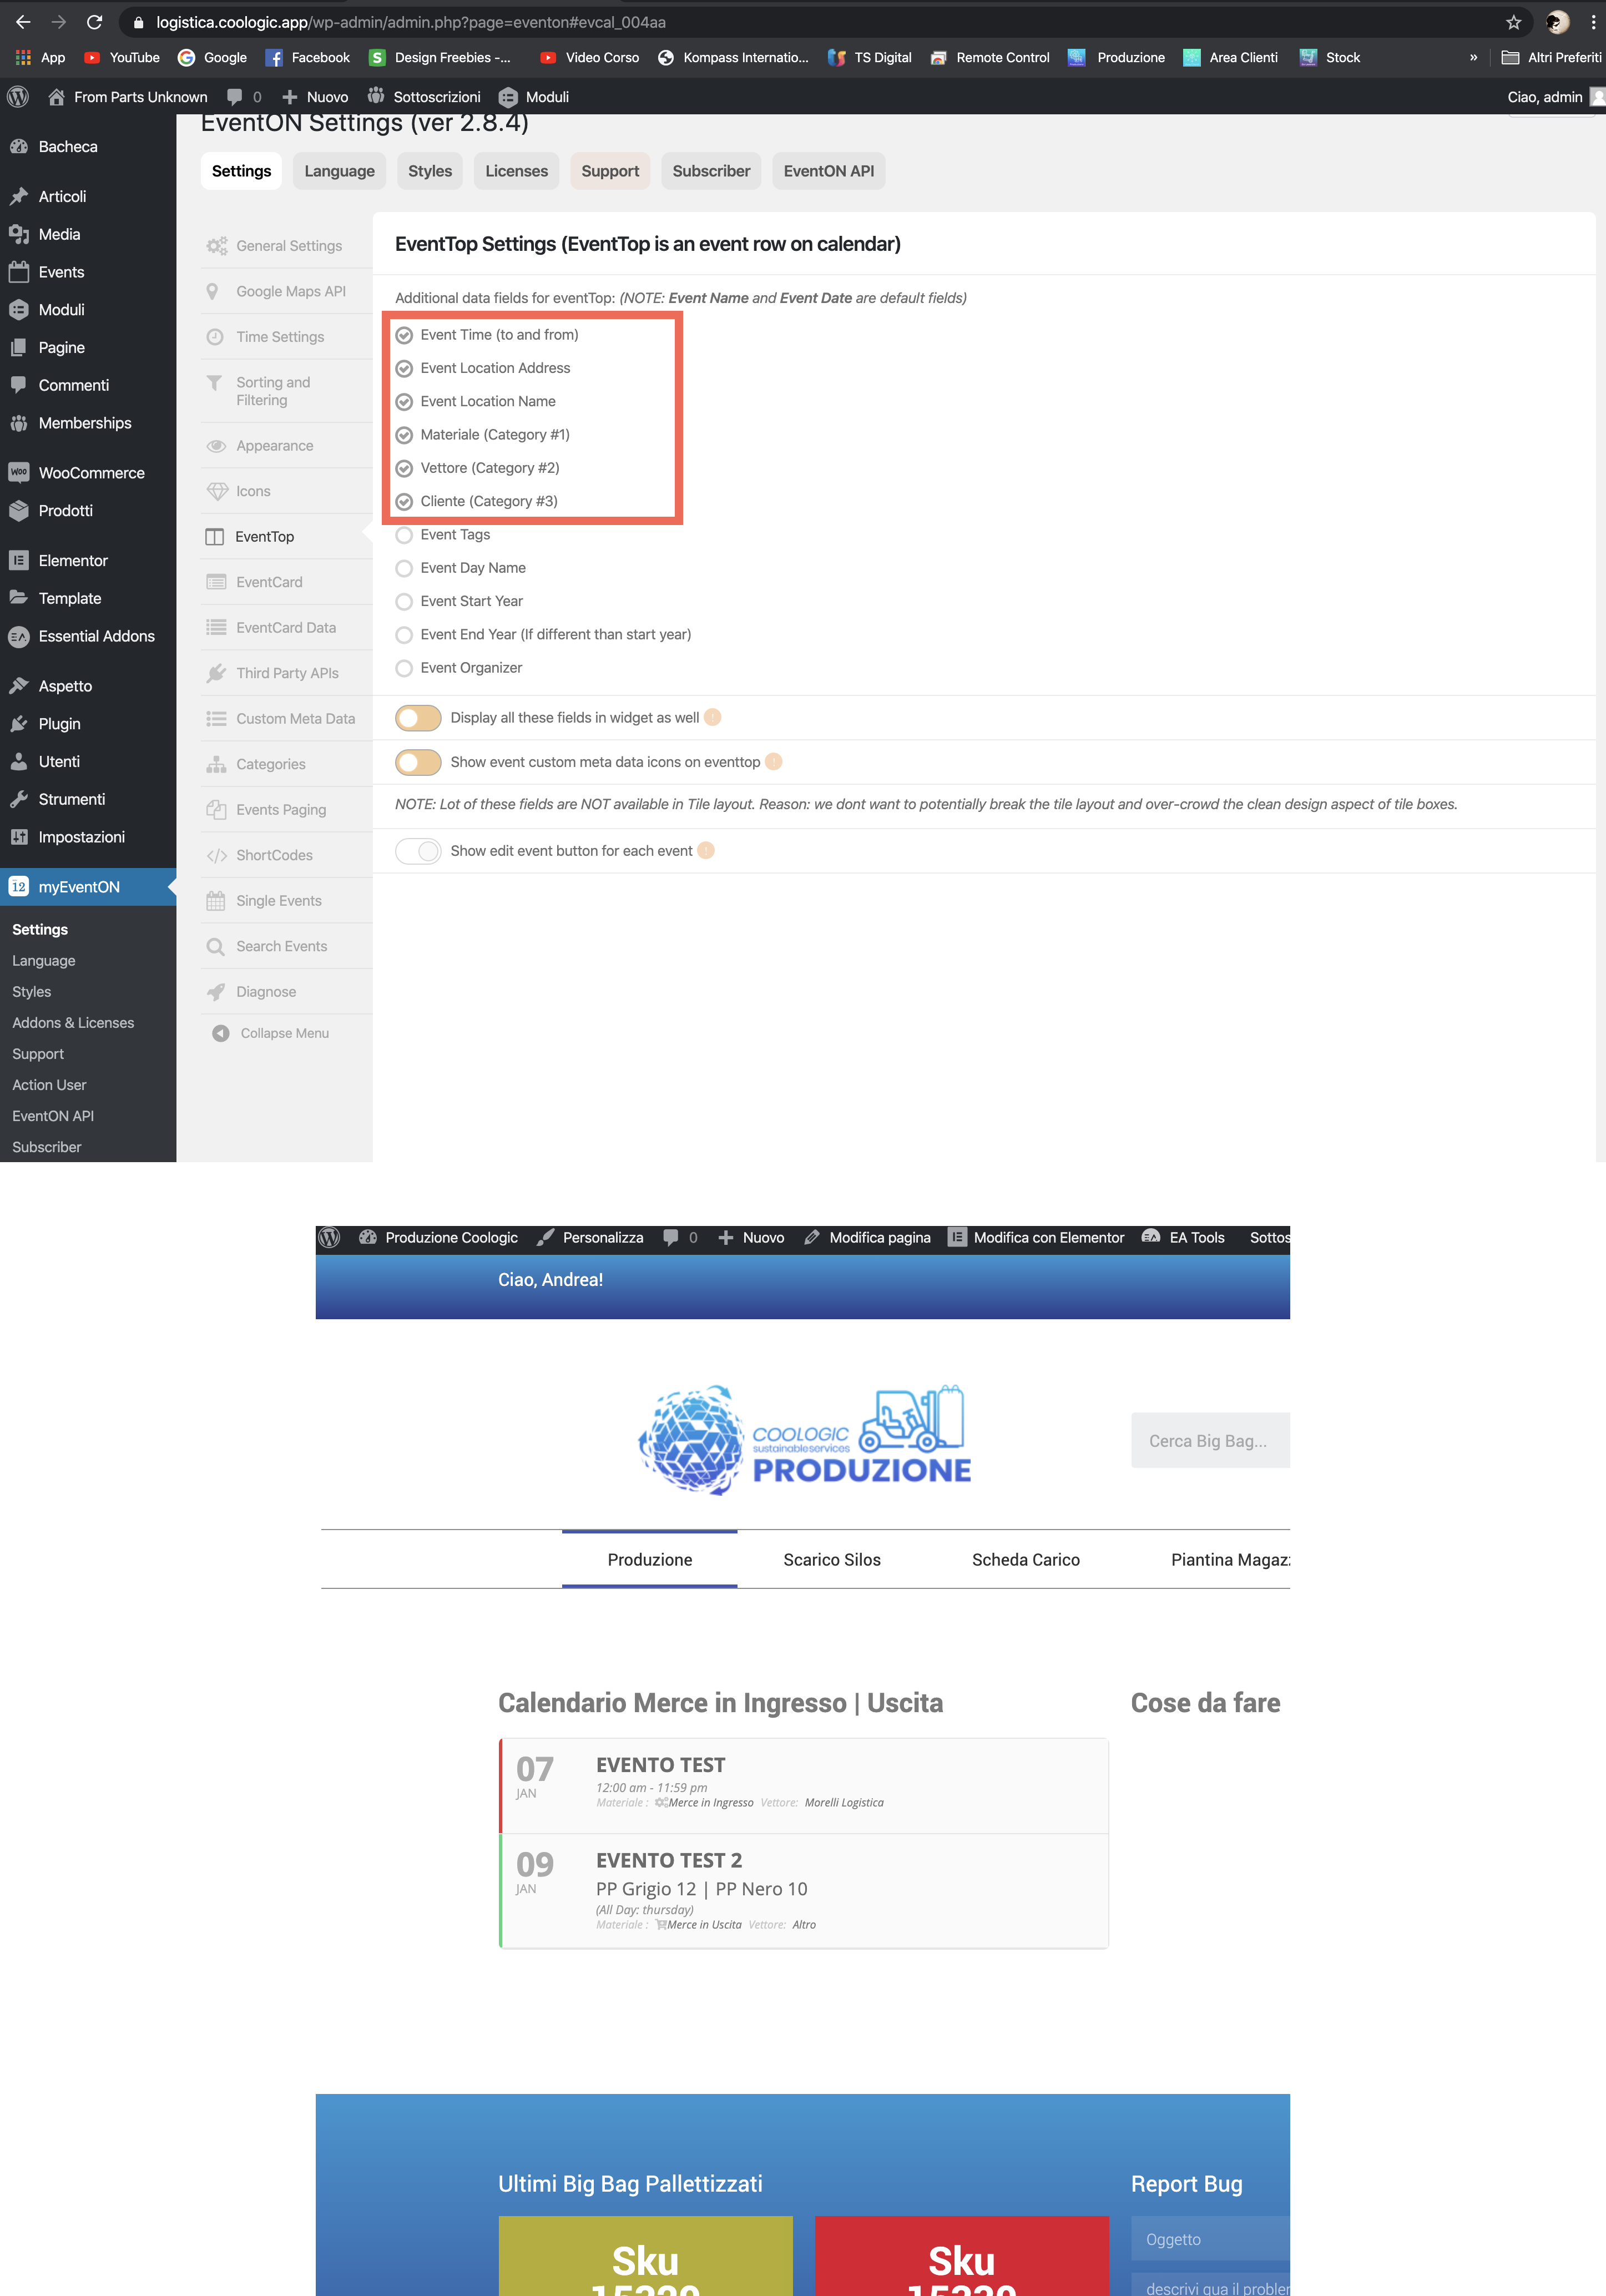
Task: Toggle Show edit event button switch
Action: (418, 851)
